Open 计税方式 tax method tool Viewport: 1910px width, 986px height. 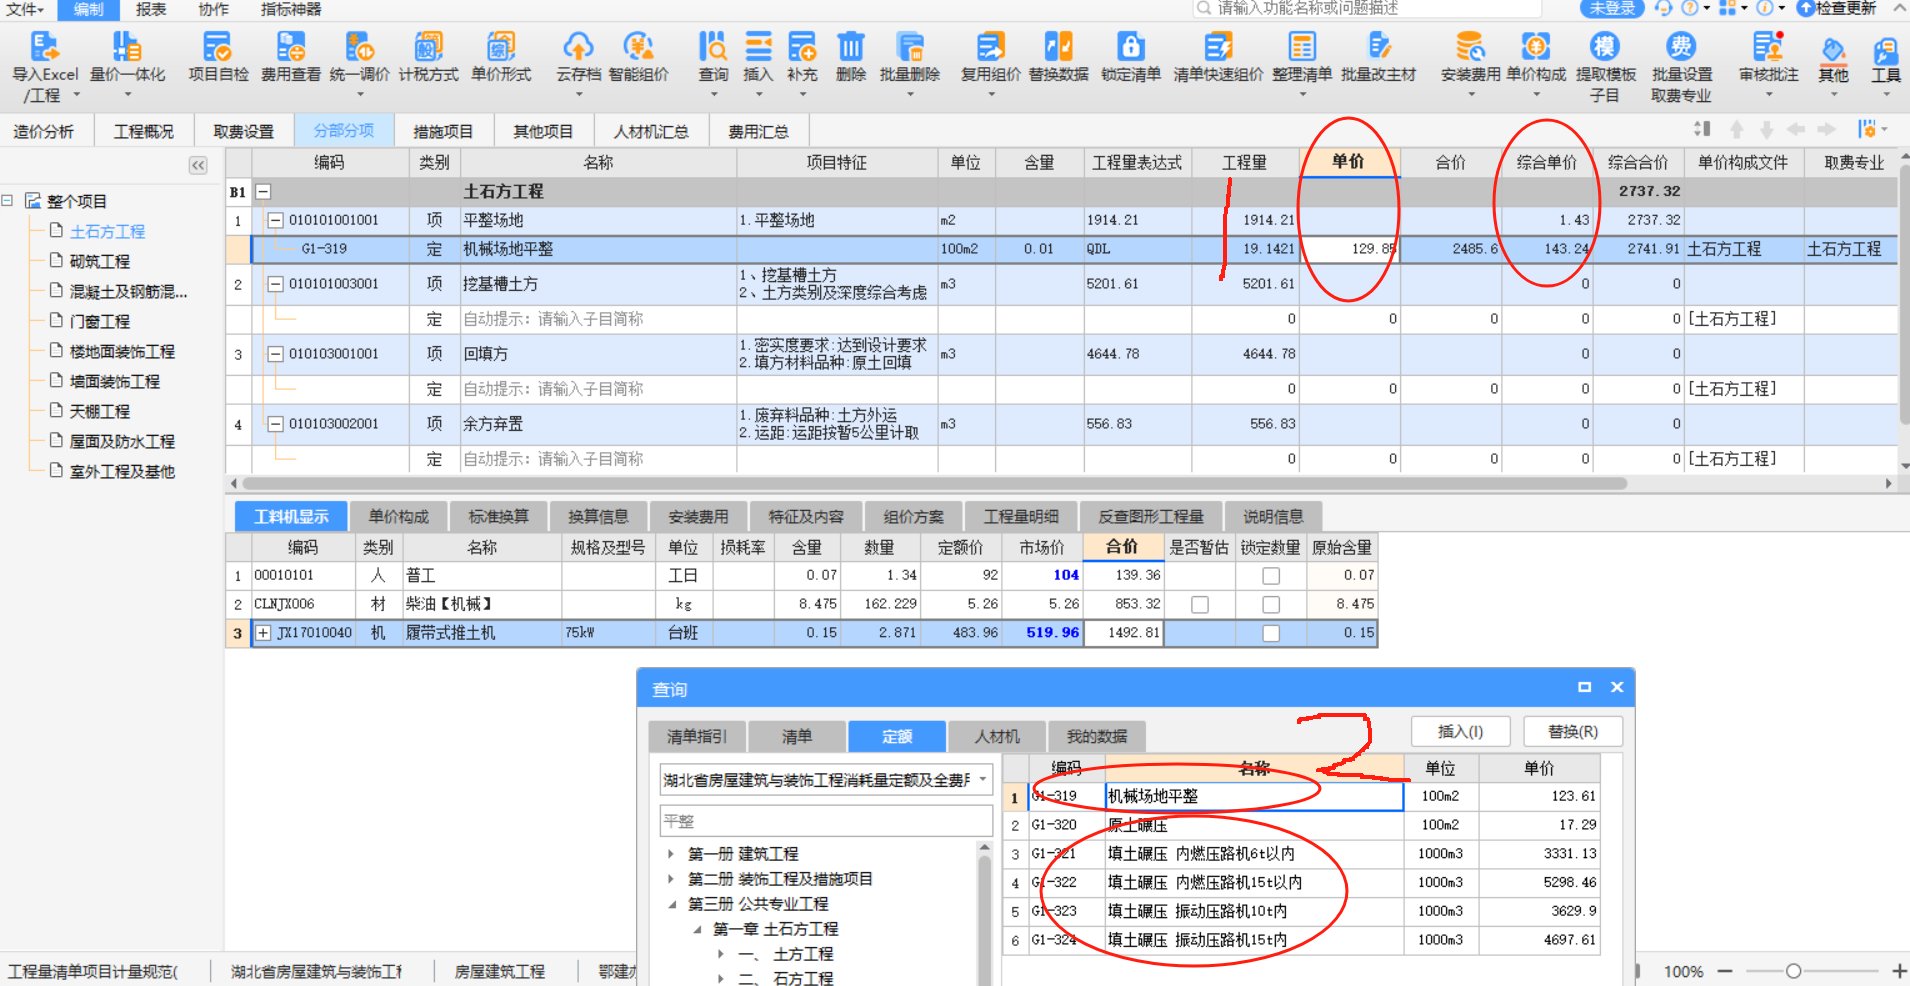(x=429, y=56)
